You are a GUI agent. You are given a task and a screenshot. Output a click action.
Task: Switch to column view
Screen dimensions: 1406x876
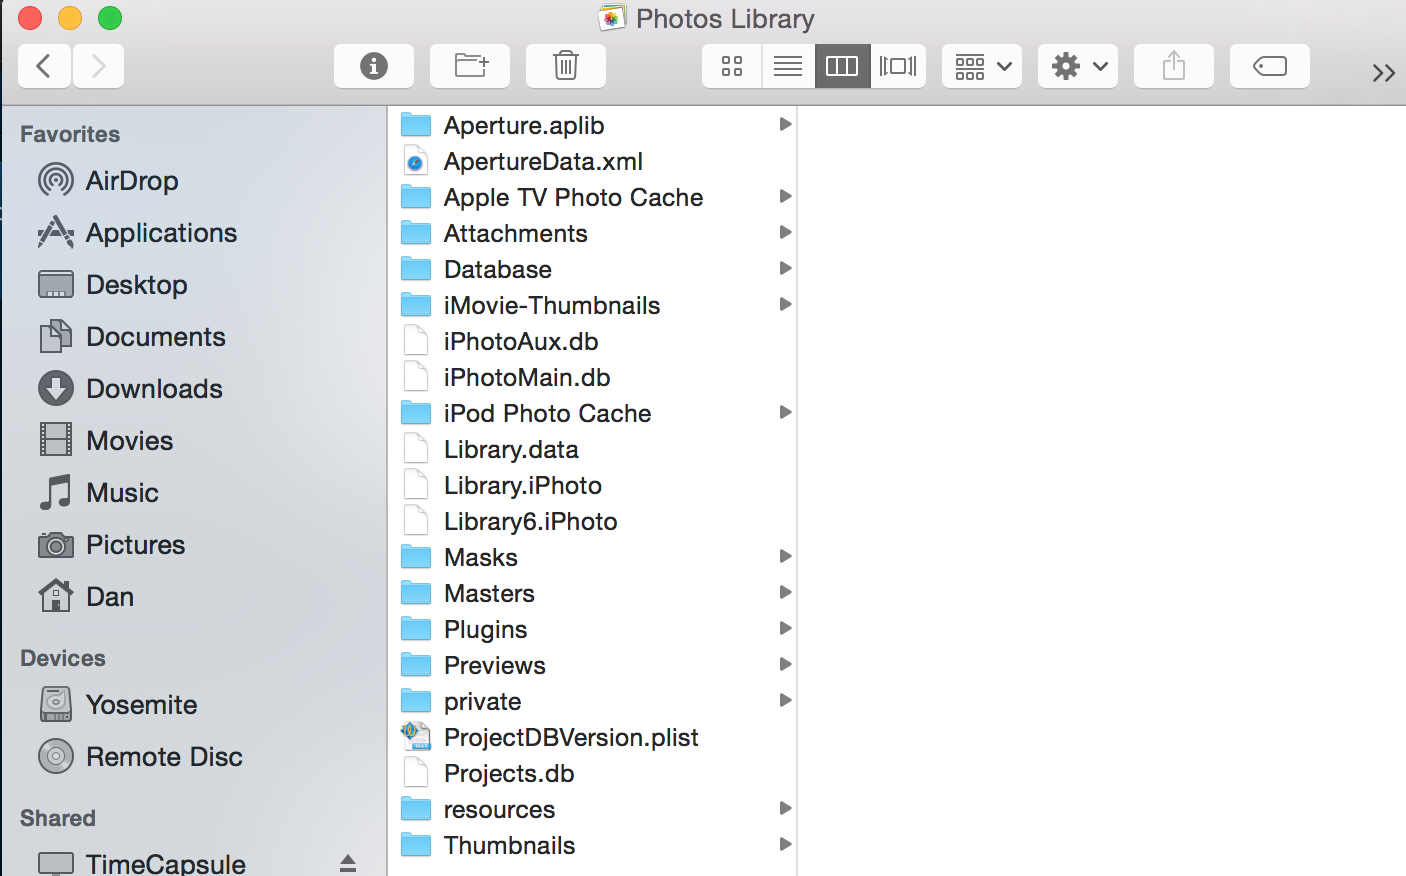[842, 66]
